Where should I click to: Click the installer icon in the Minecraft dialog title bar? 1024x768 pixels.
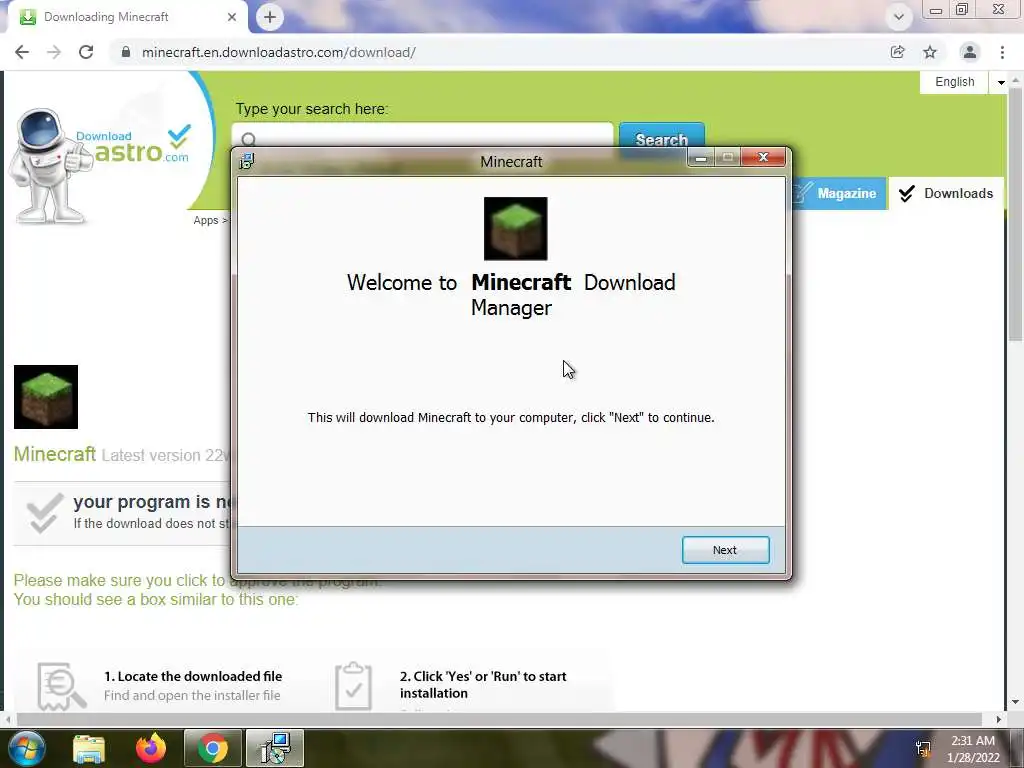click(x=246, y=161)
